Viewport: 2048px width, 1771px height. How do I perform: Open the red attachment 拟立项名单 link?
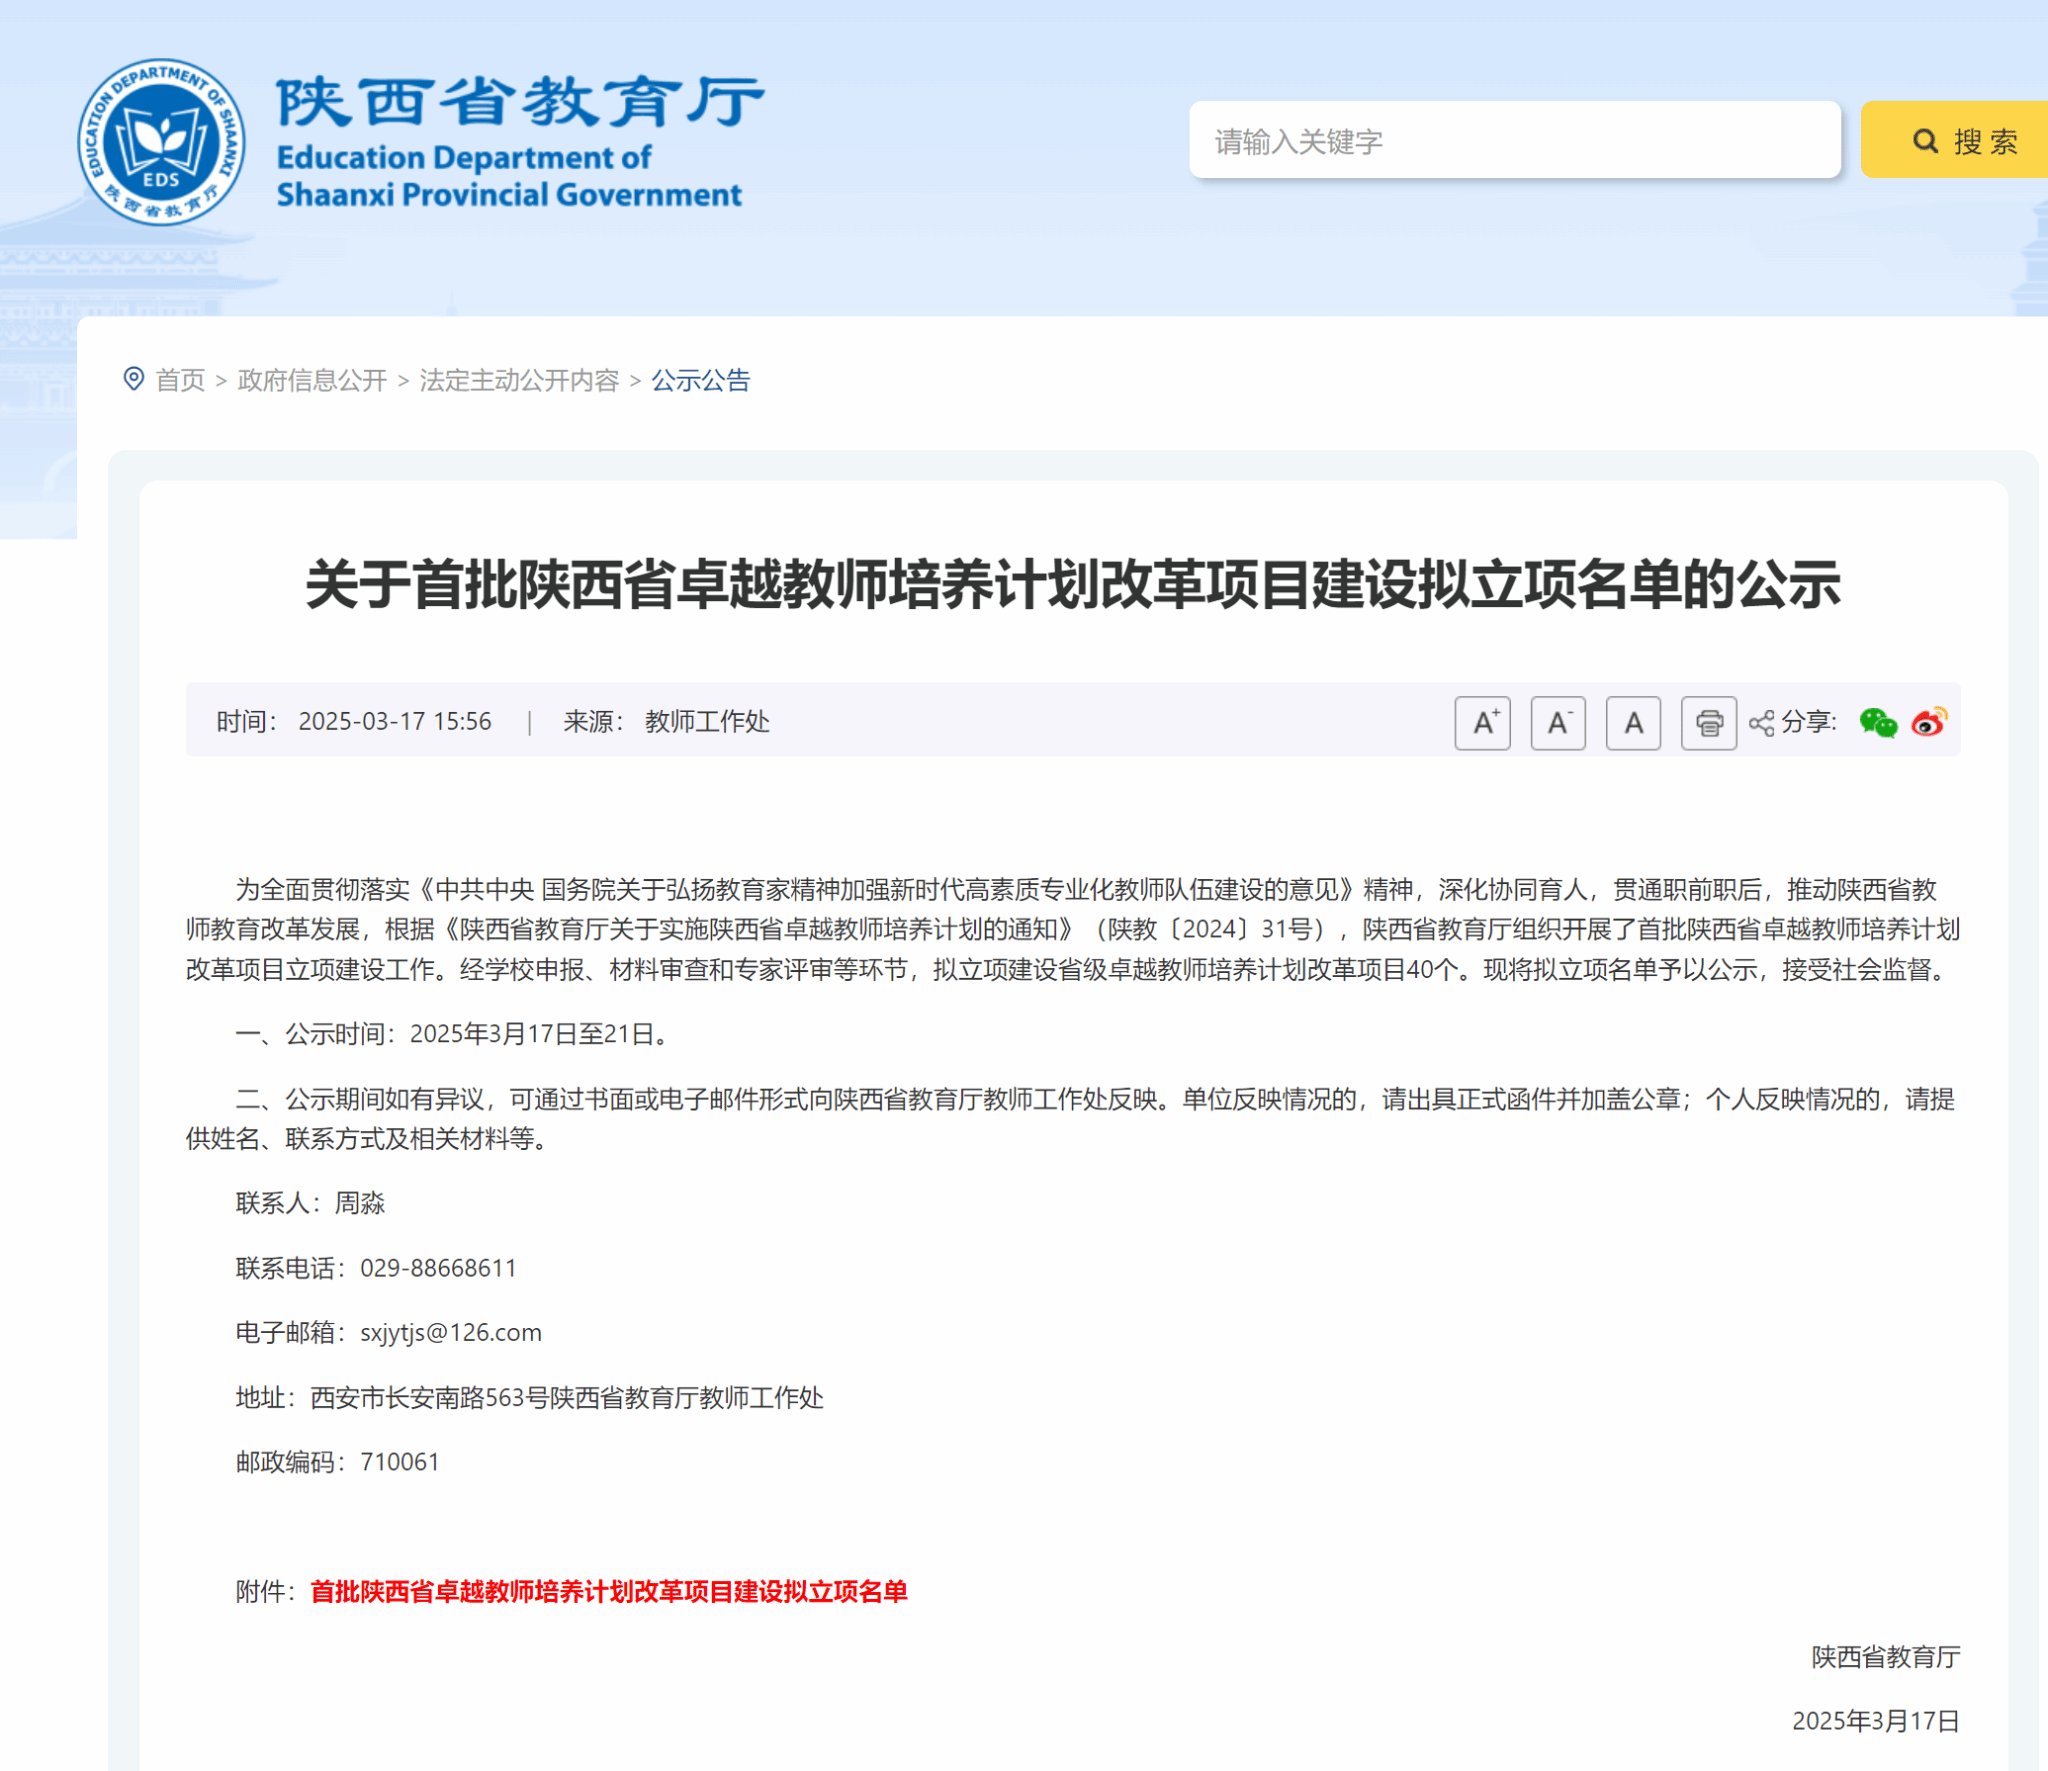pyautogui.click(x=608, y=1591)
